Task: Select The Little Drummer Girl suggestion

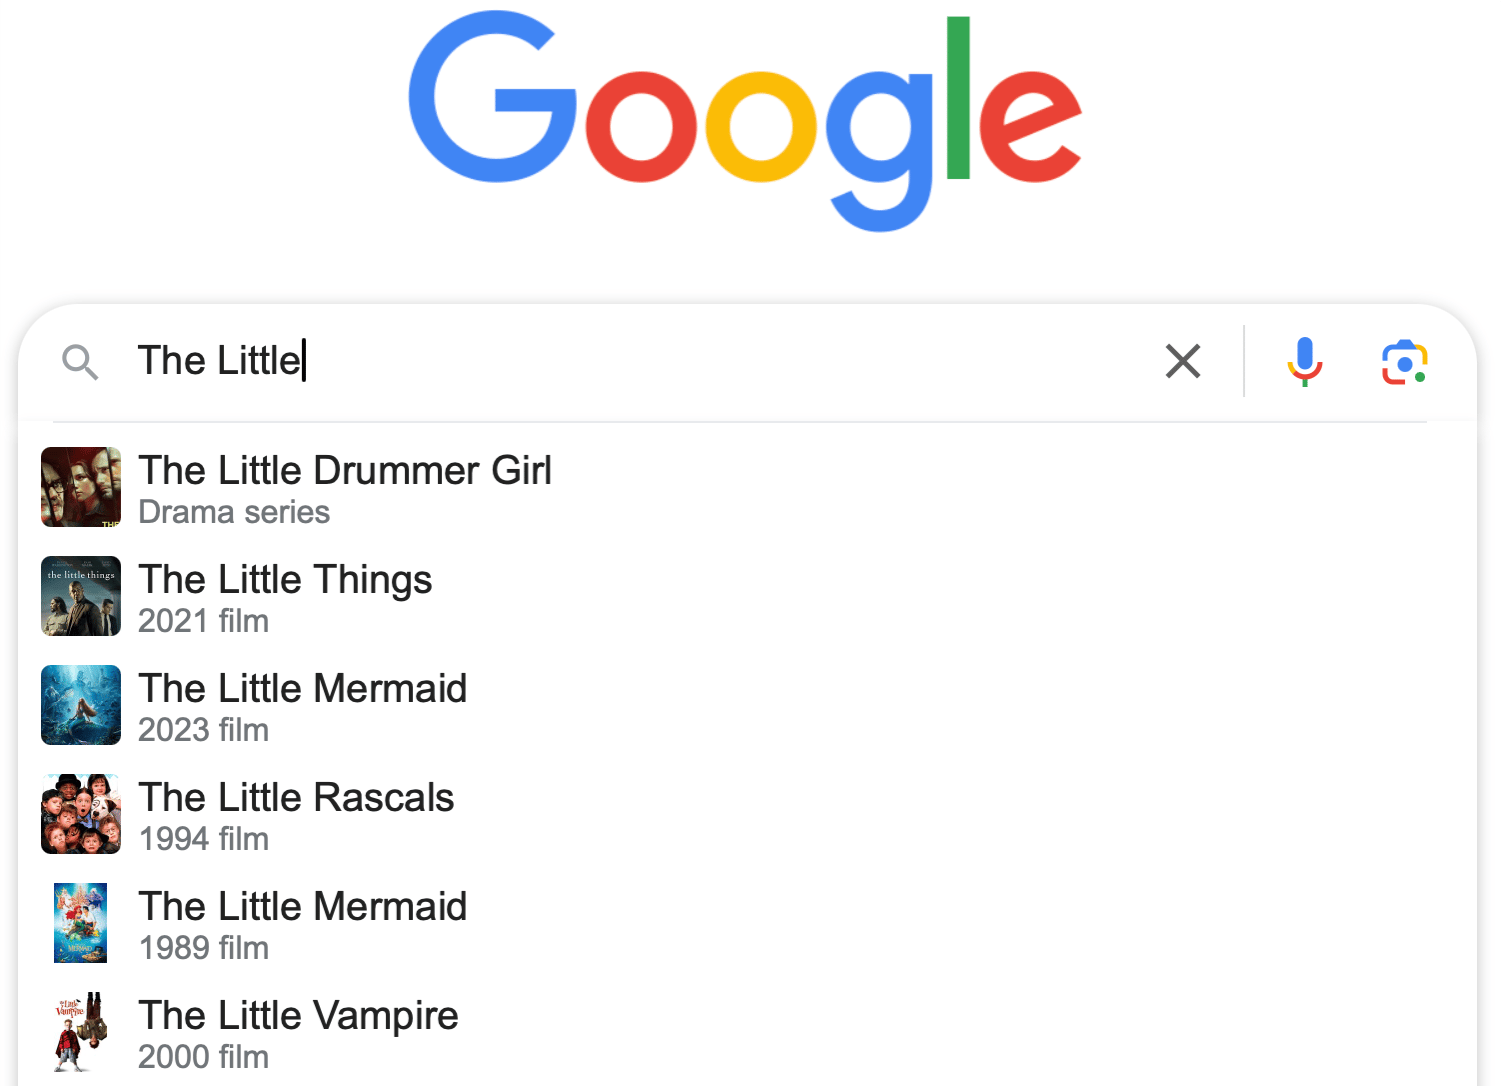Action: [345, 471]
